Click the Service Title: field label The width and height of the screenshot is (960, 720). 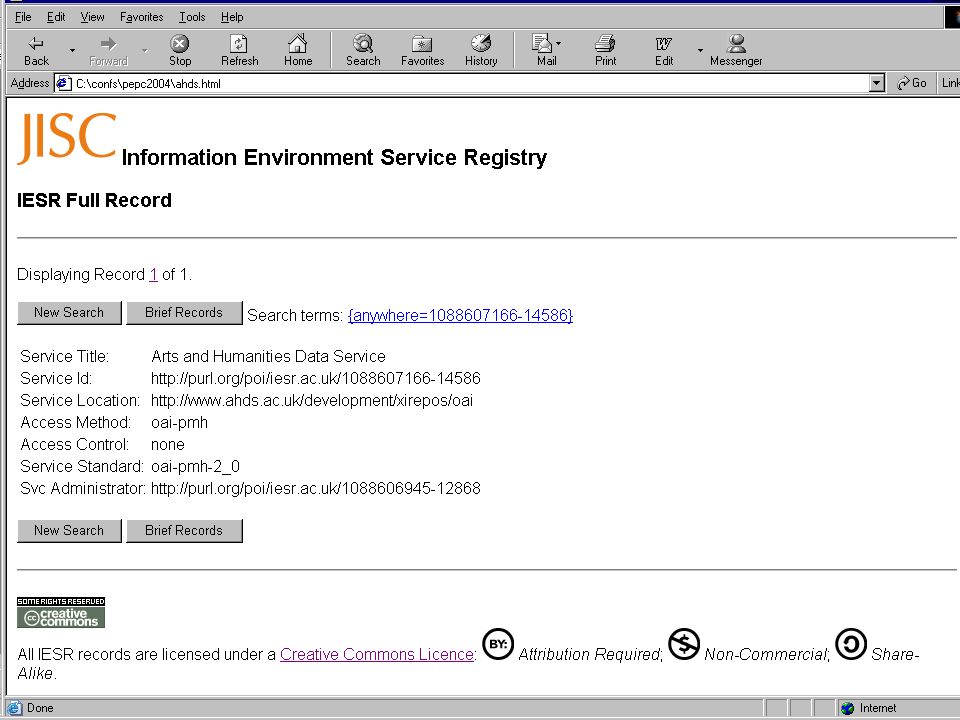tap(64, 356)
